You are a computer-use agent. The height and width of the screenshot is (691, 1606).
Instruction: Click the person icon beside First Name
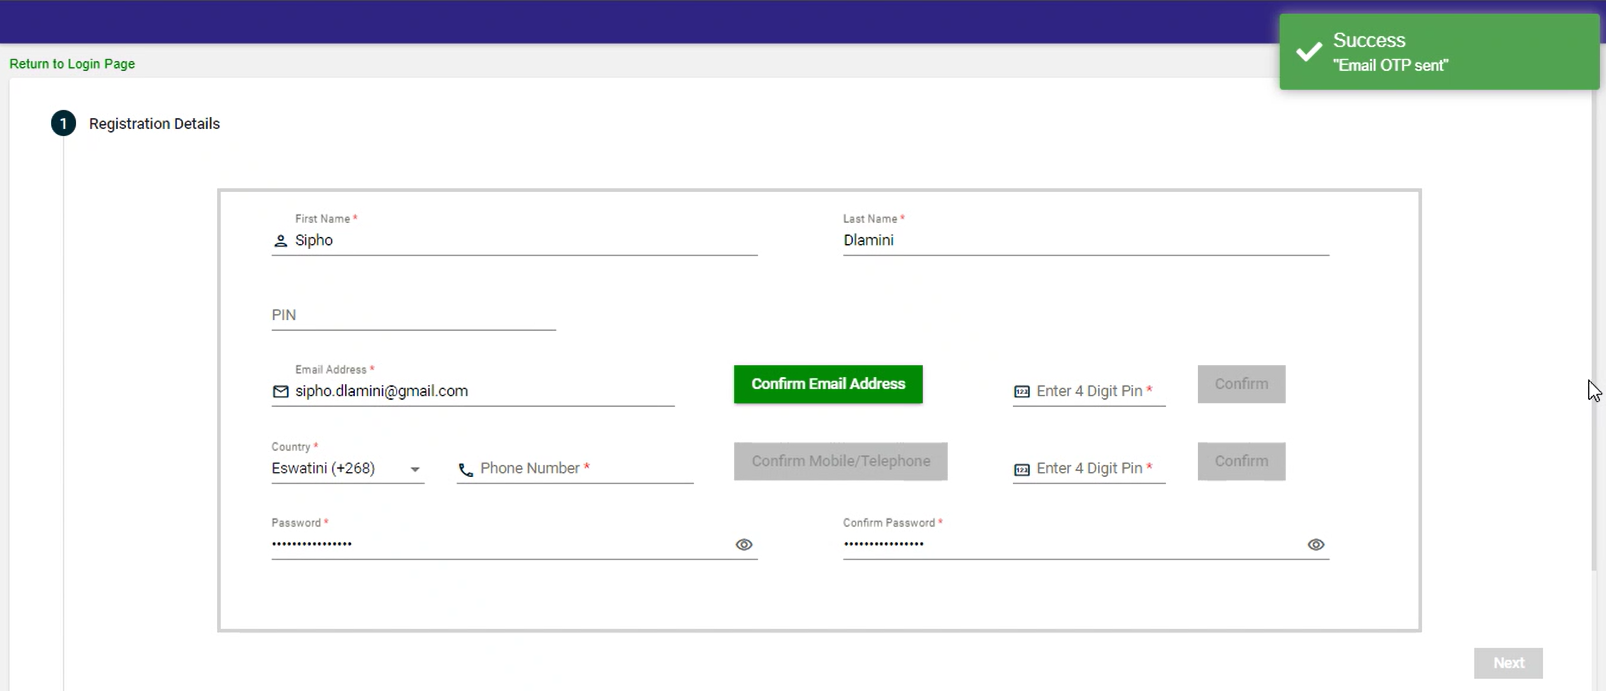(x=280, y=241)
